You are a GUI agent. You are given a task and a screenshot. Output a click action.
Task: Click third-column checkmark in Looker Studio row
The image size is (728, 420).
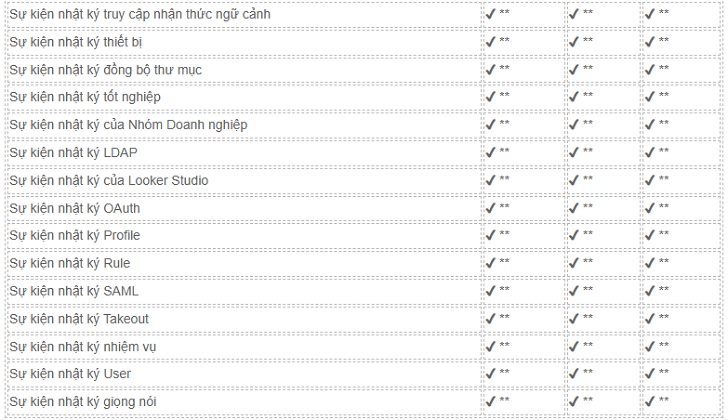(650, 180)
